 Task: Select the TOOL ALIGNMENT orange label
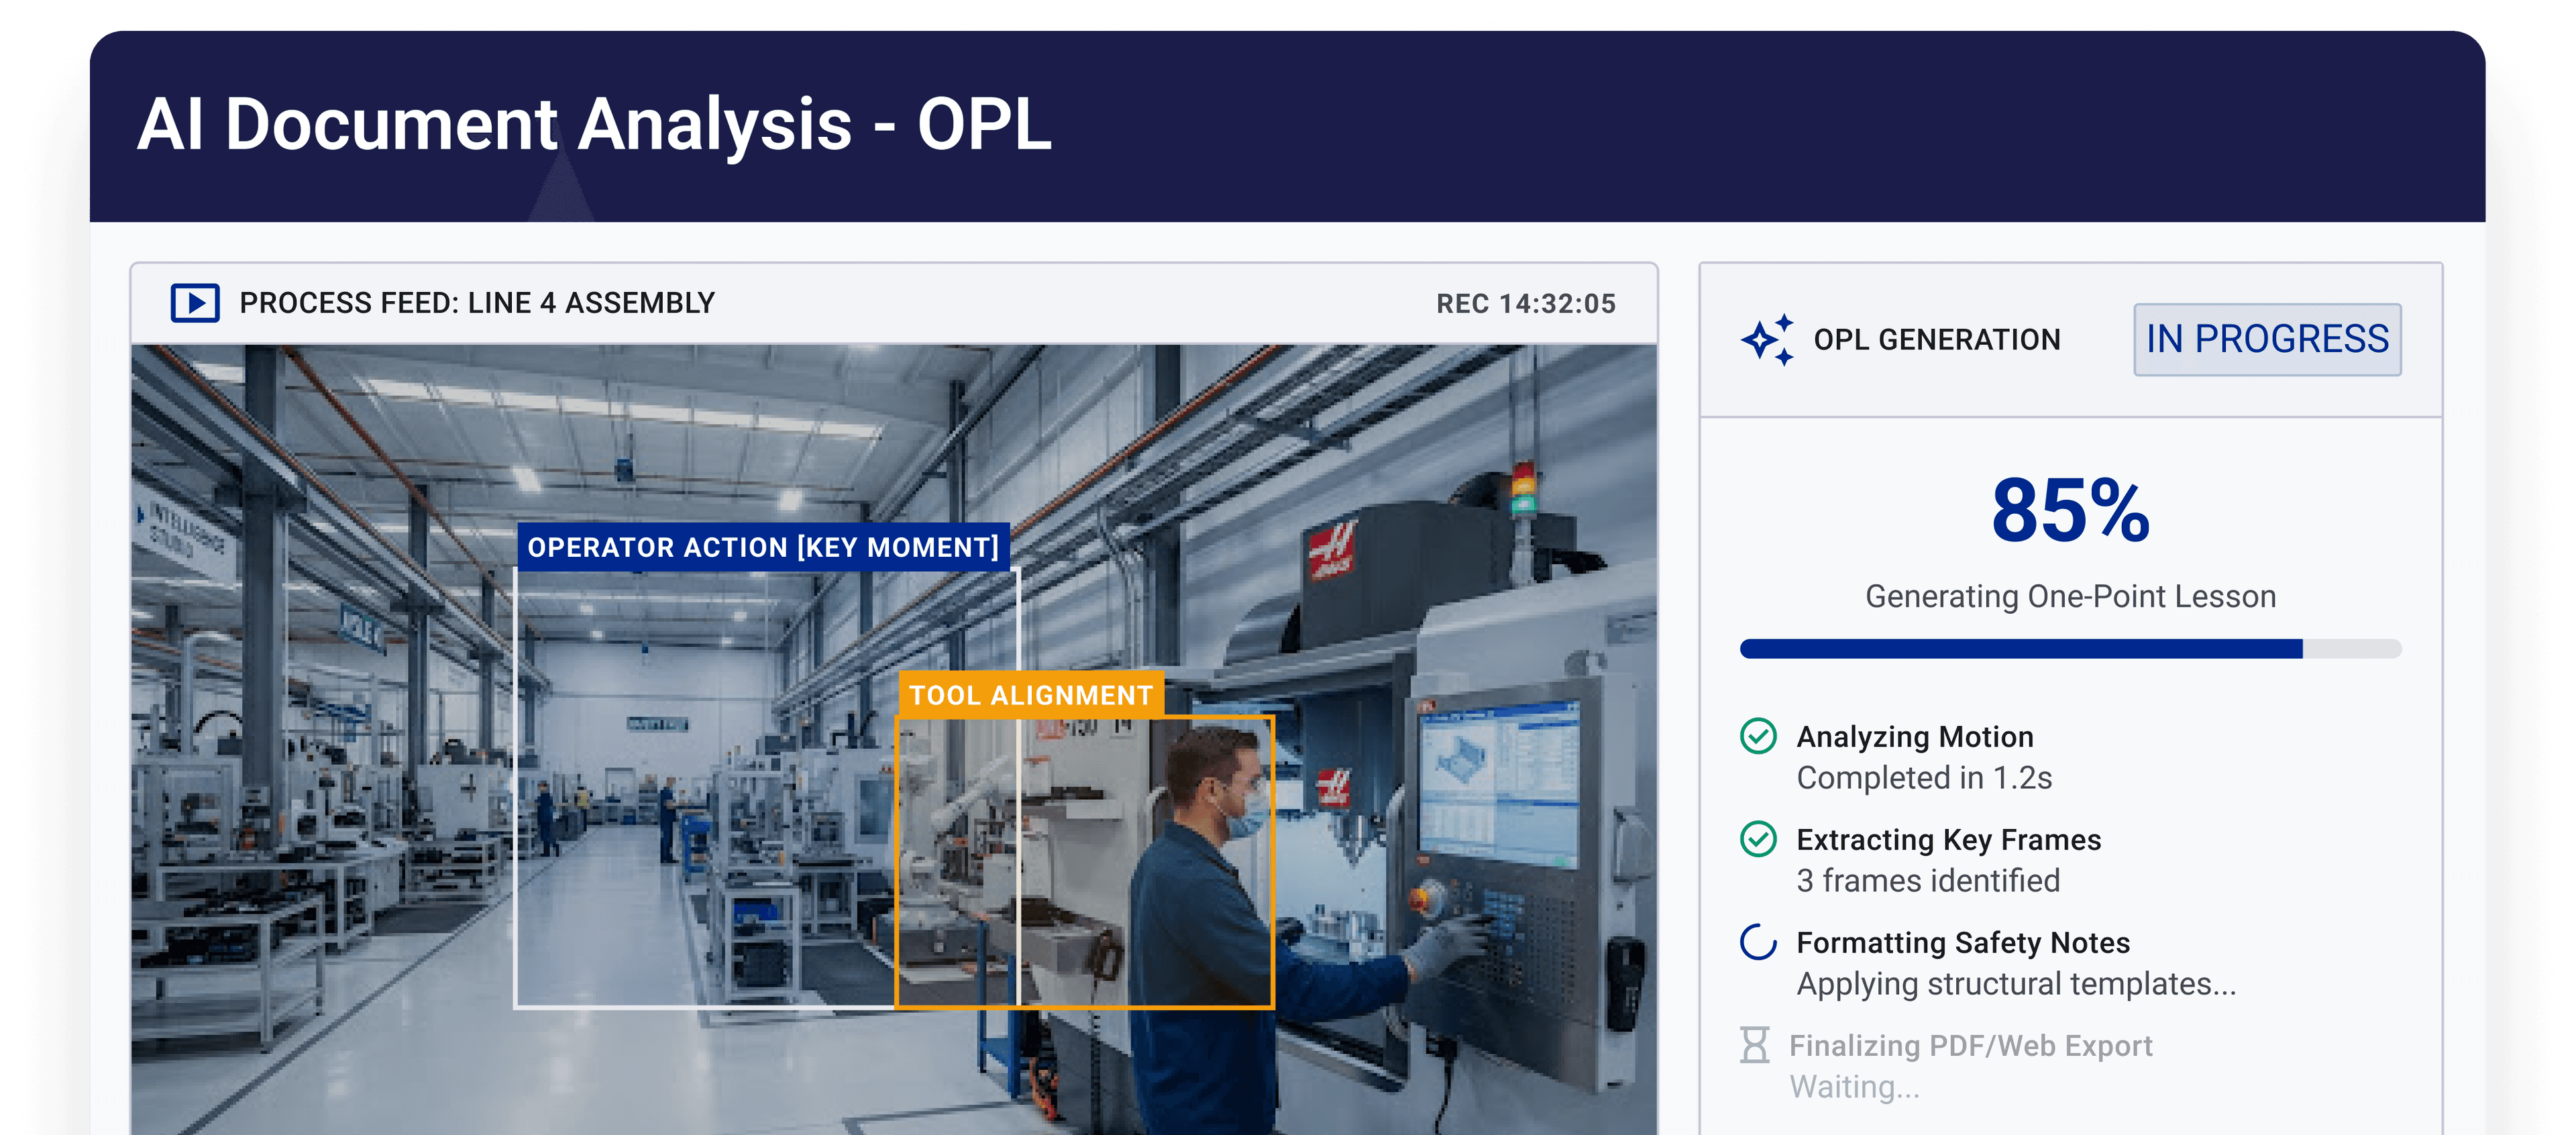[1031, 695]
